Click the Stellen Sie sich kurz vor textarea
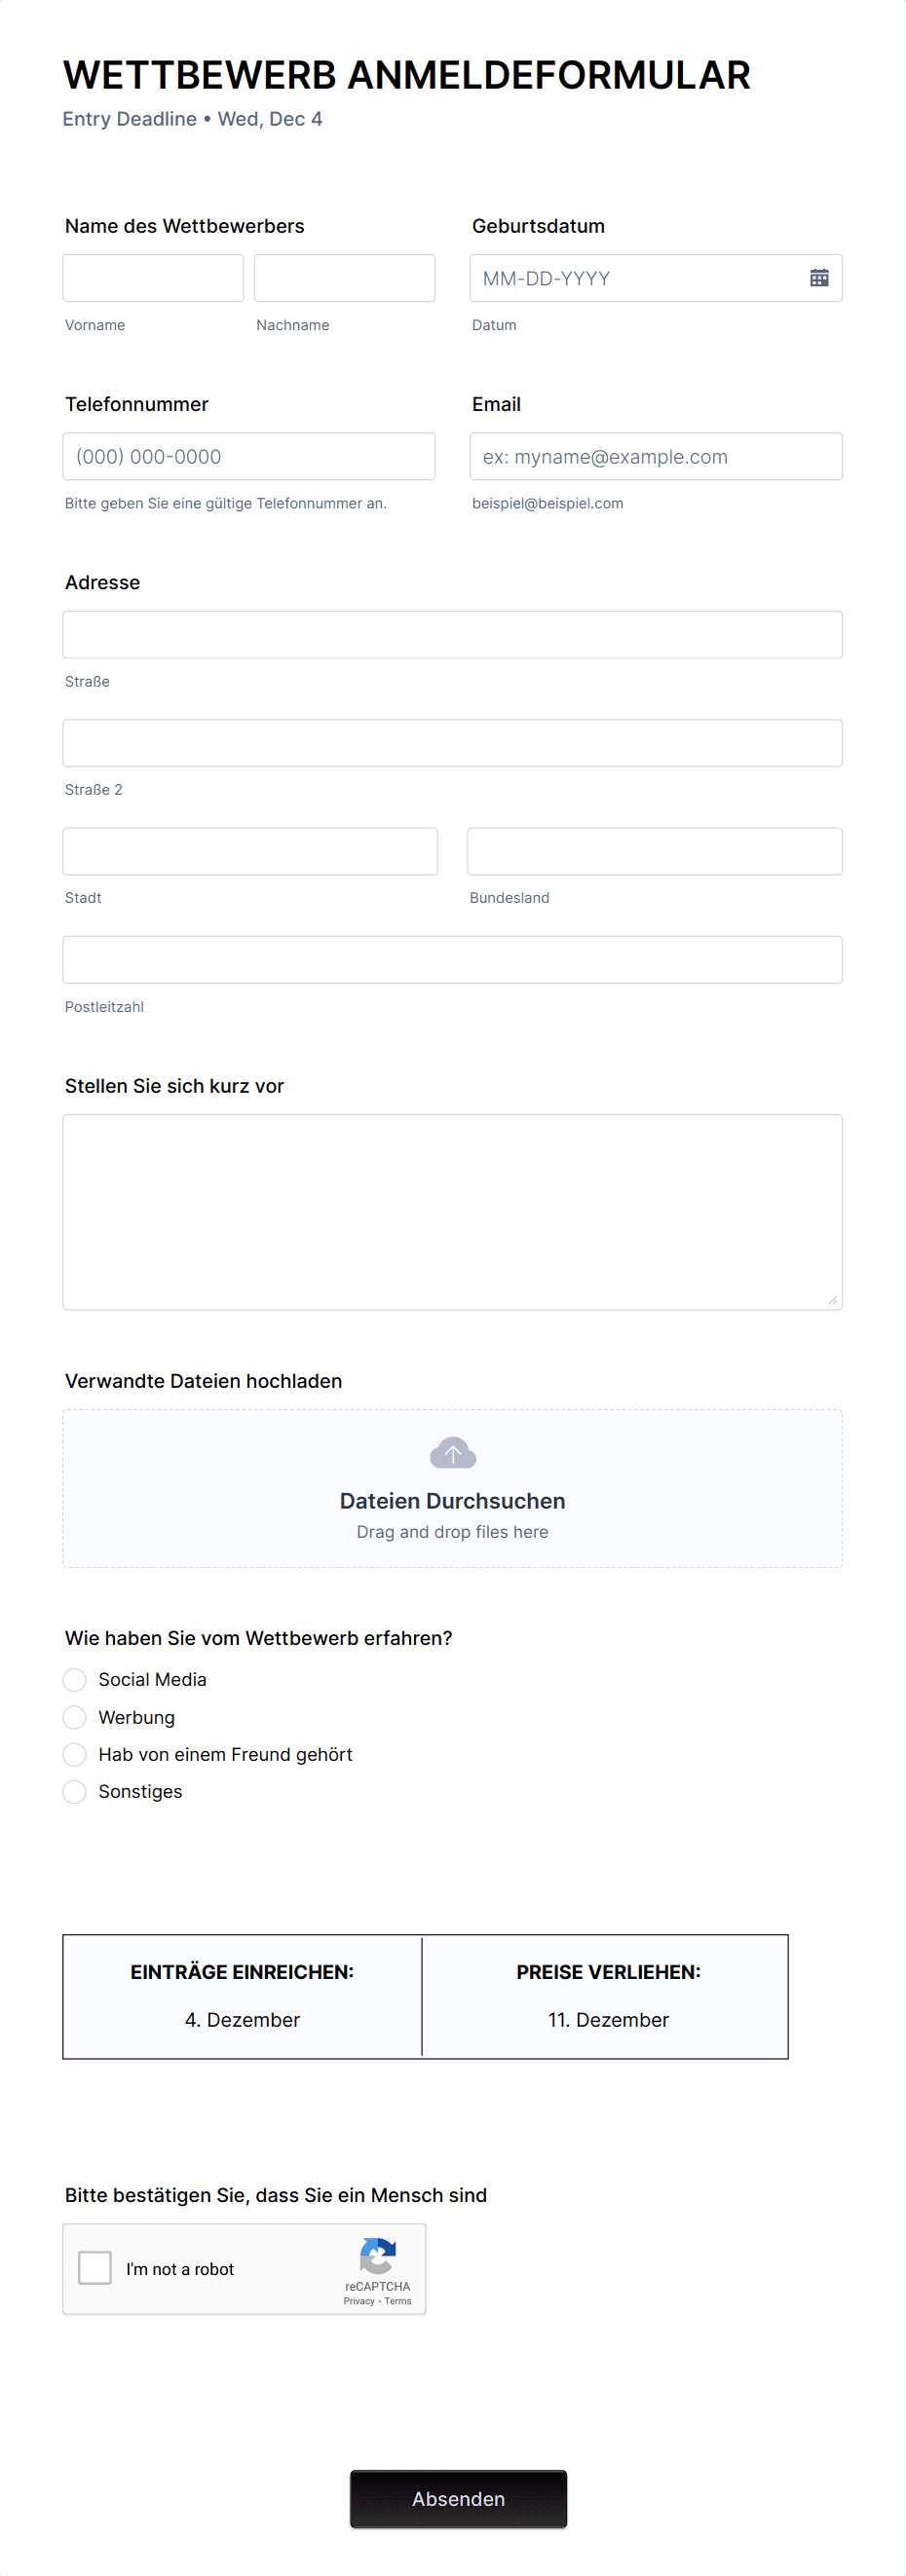 pyautogui.click(x=452, y=1212)
